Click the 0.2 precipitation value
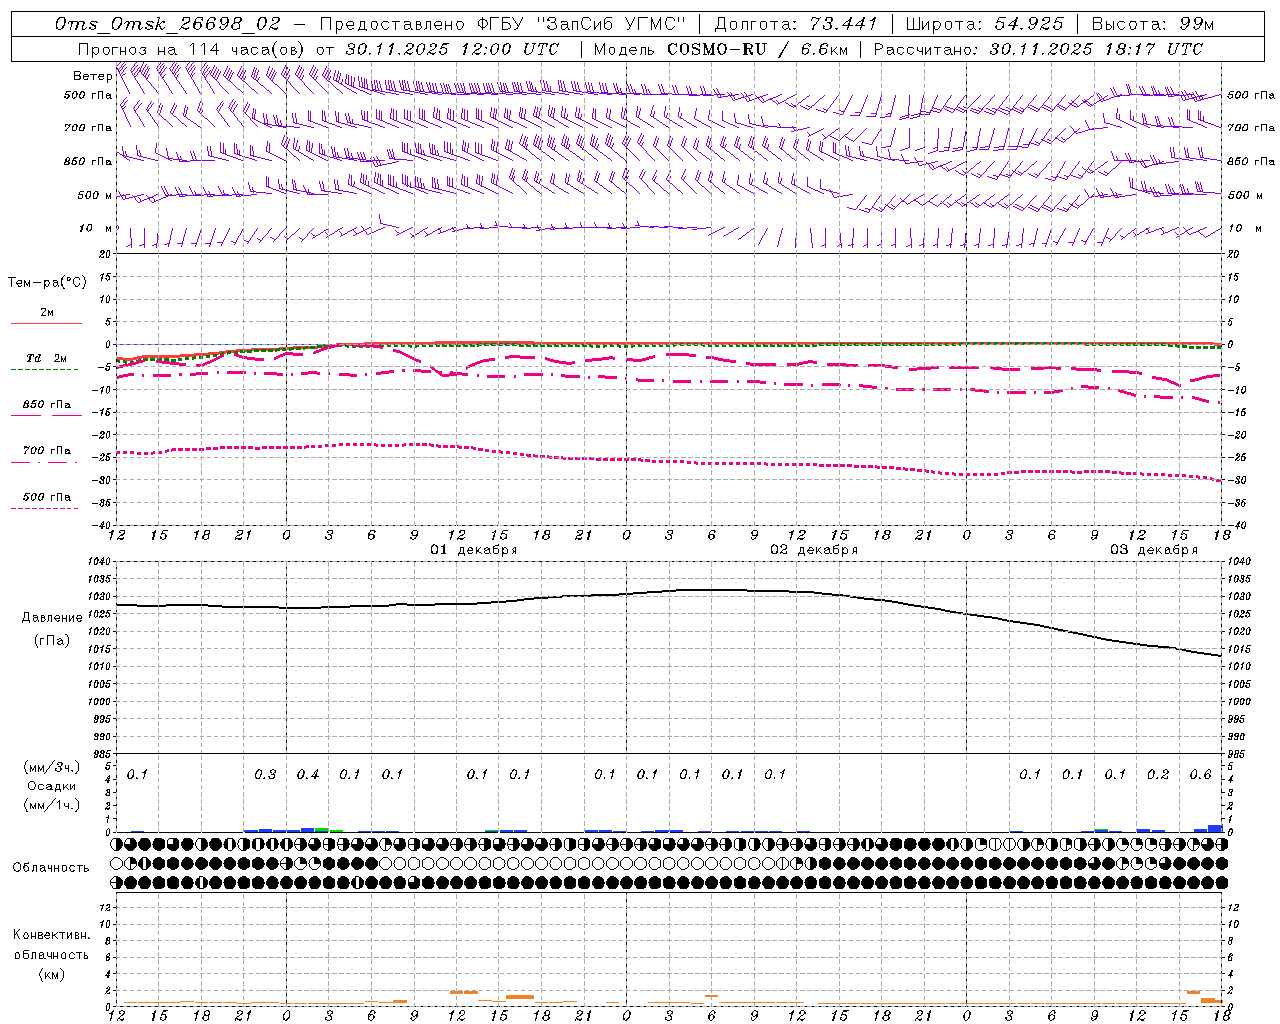The image size is (1280, 1024). 1158,775
